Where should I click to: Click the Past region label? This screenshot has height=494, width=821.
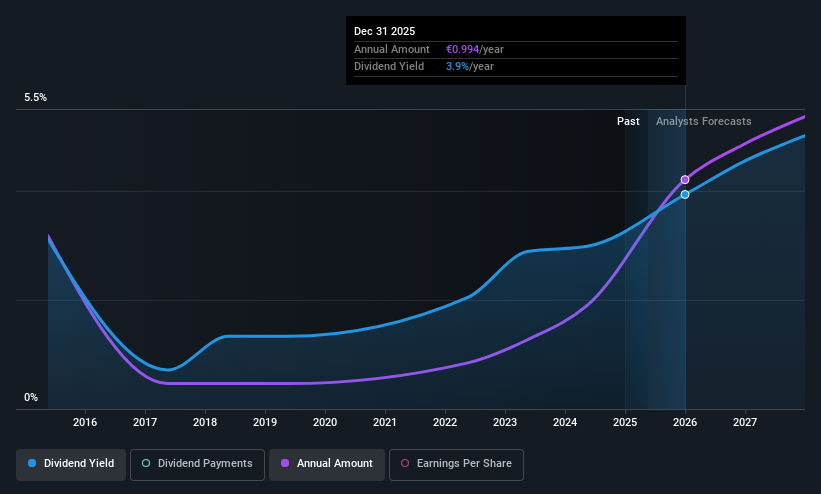click(x=628, y=122)
